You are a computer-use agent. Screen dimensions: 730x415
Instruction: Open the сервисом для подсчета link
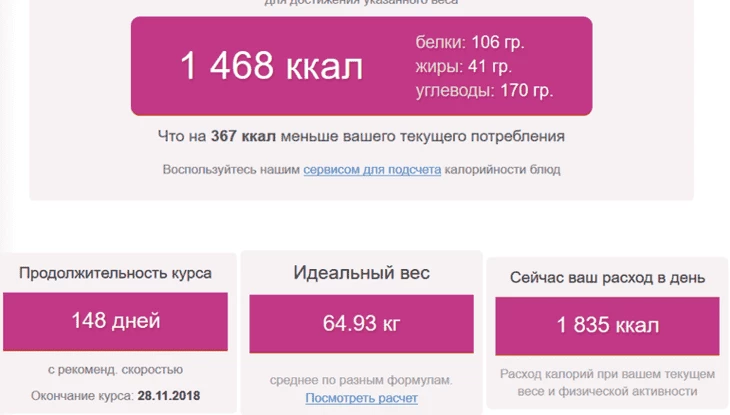[x=372, y=170]
